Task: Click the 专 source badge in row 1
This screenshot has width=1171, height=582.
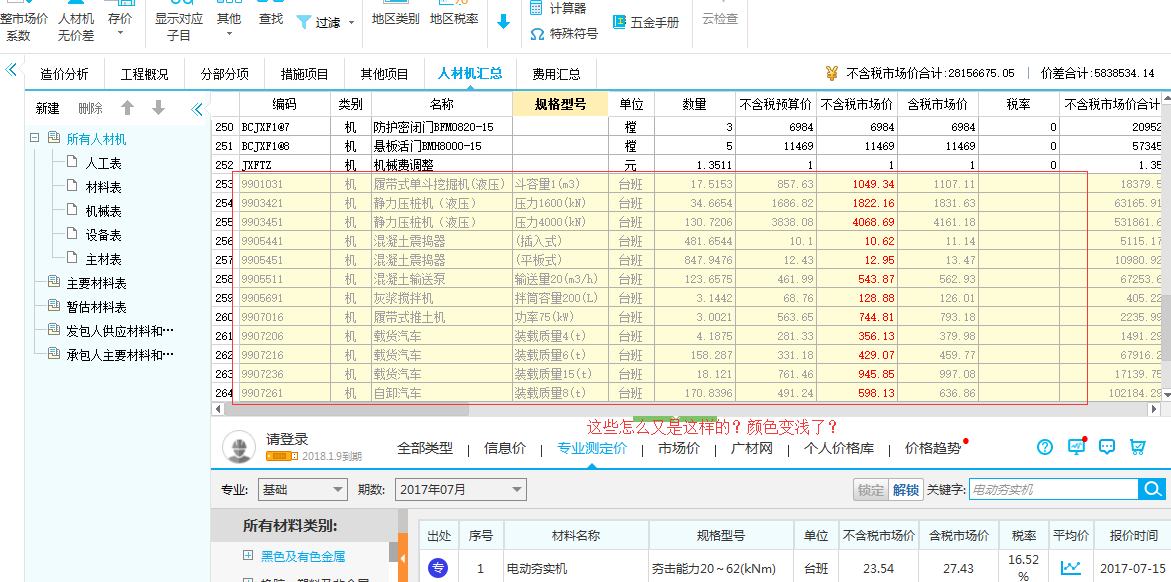Action: click(438, 569)
